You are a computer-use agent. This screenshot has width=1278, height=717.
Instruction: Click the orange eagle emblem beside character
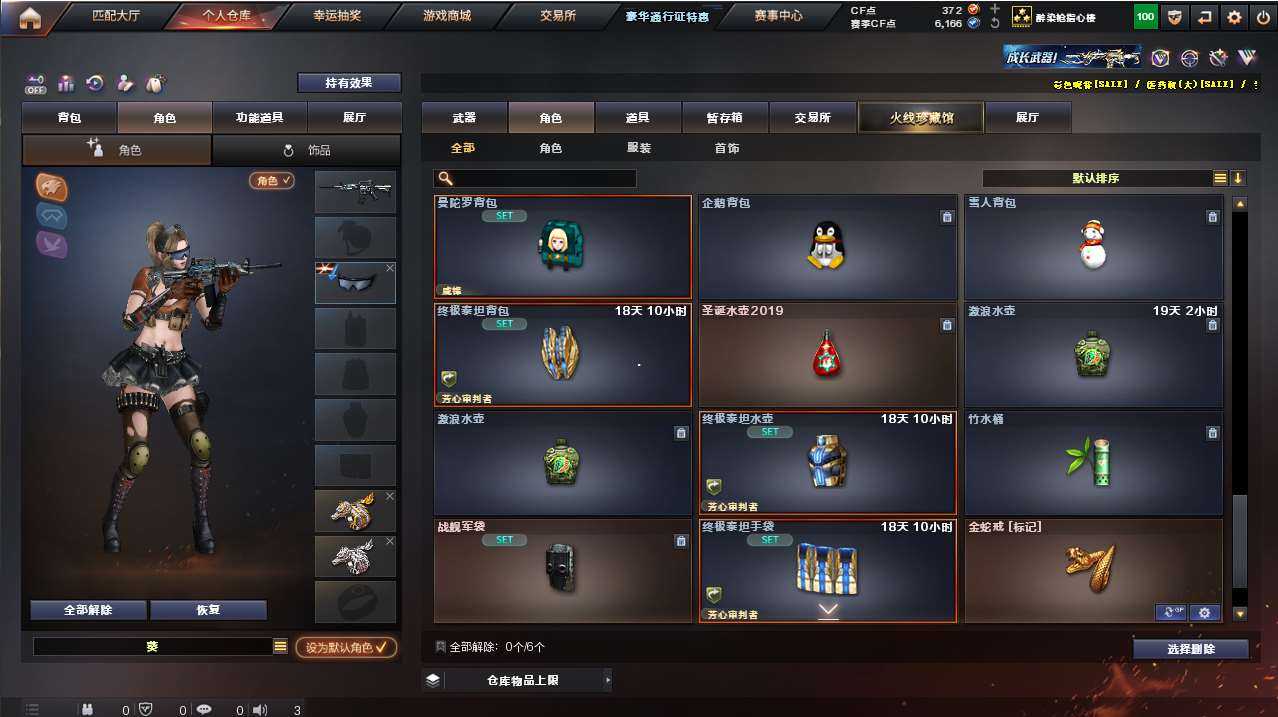point(51,186)
